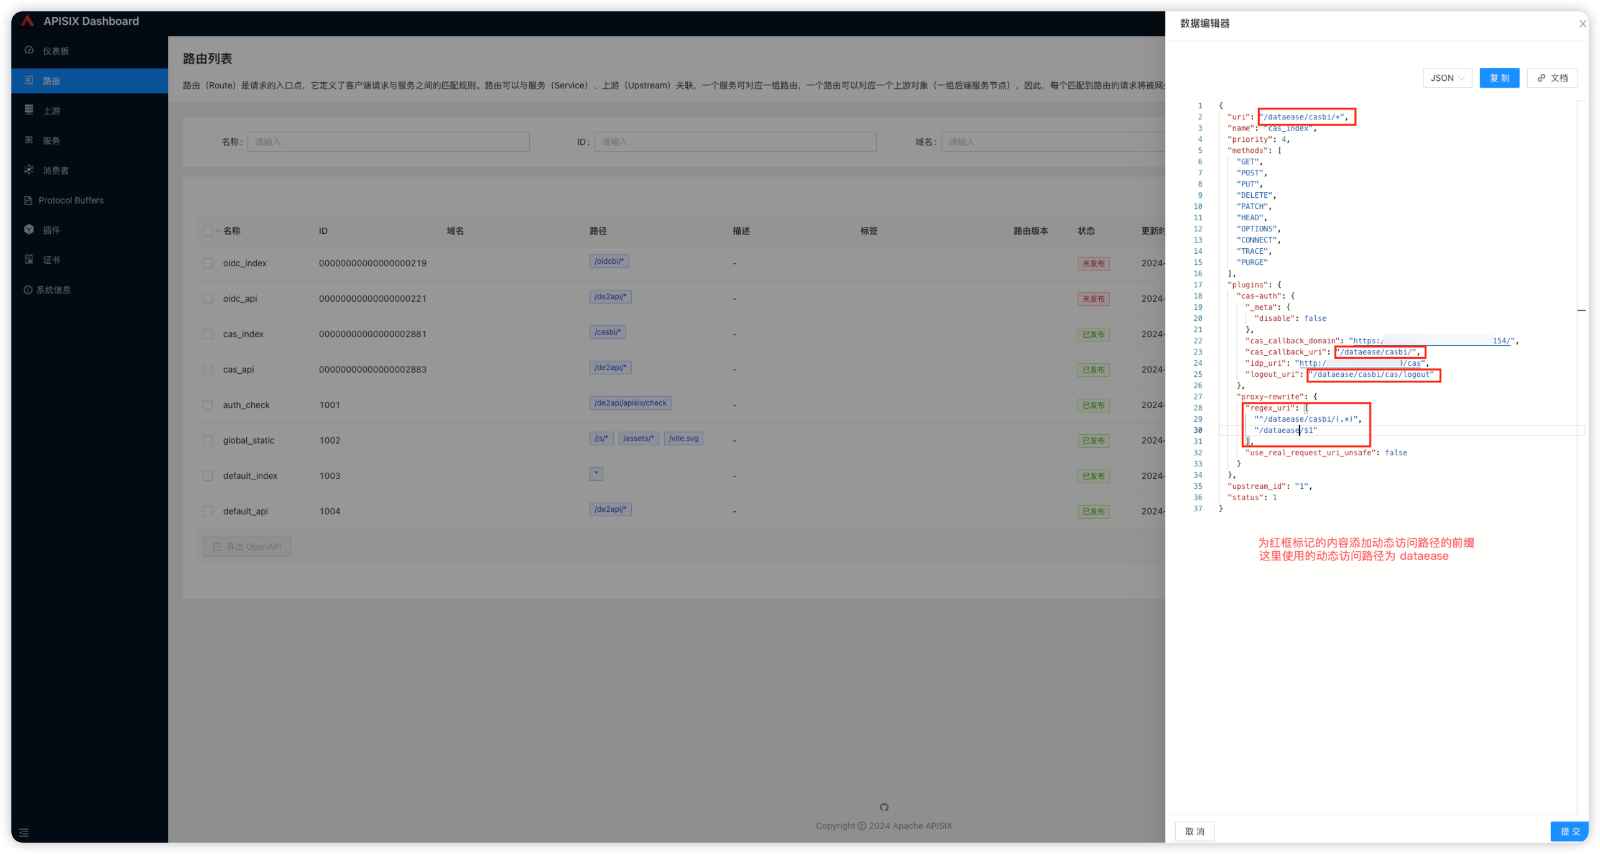The width and height of the screenshot is (1600, 854).
Task: Check the cas_index row checkbox
Action: point(208,334)
